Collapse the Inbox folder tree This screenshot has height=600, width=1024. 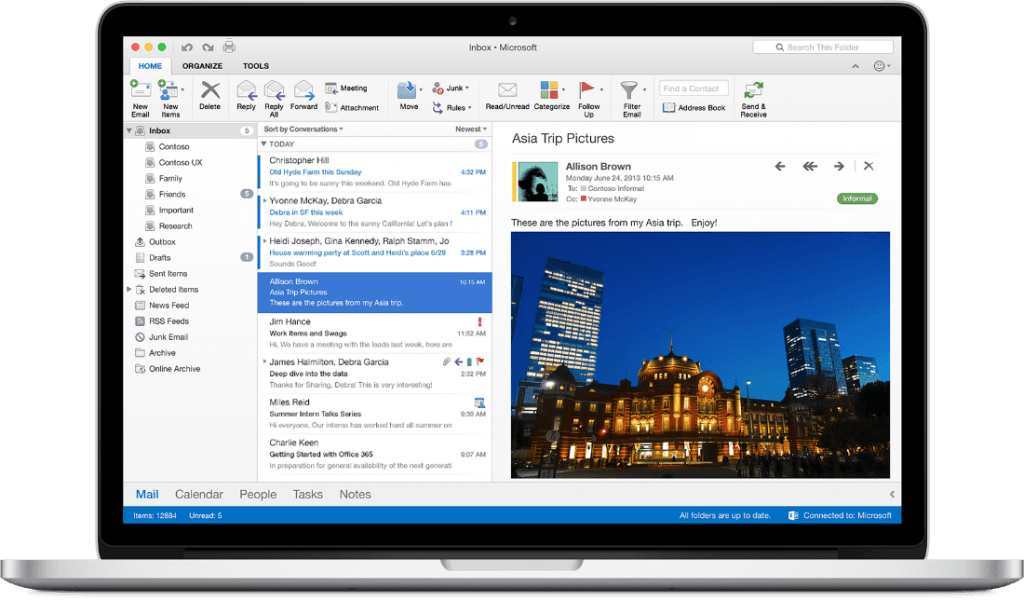pyautogui.click(x=129, y=131)
